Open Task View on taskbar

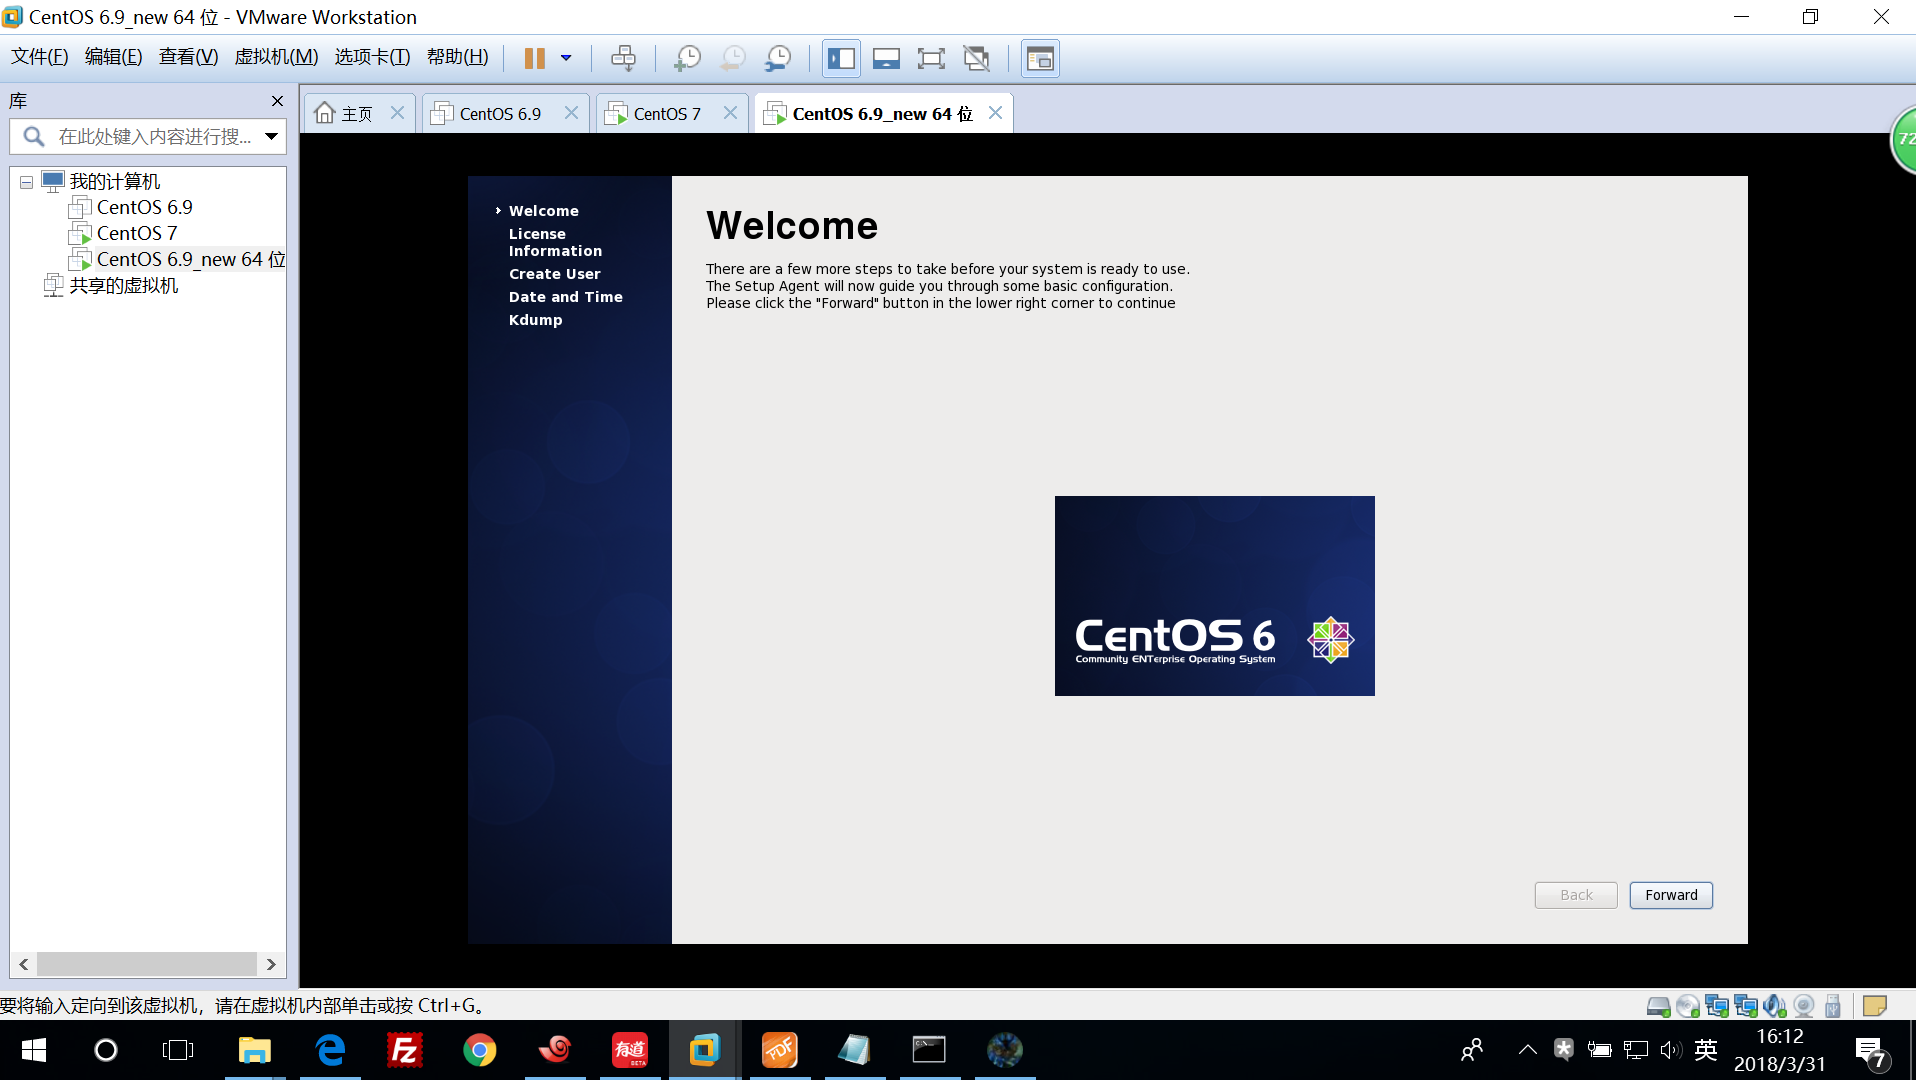(x=178, y=1050)
